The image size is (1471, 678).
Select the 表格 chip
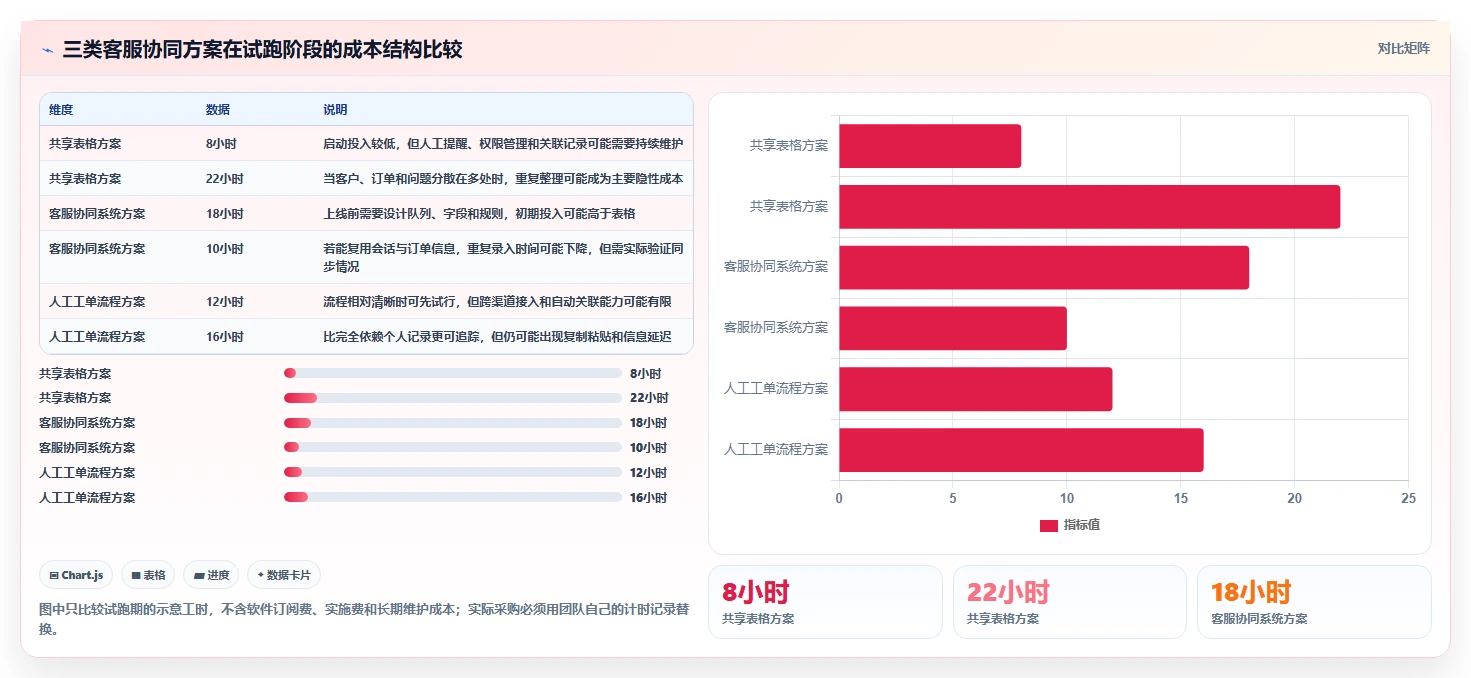pyautogui.click(x=148, y=575)
